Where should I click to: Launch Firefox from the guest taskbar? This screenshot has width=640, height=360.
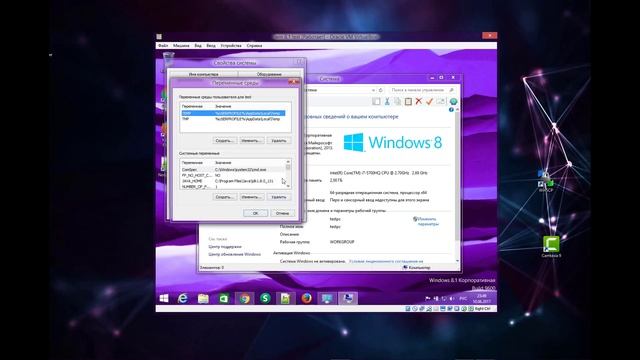[x=306, y=298]
